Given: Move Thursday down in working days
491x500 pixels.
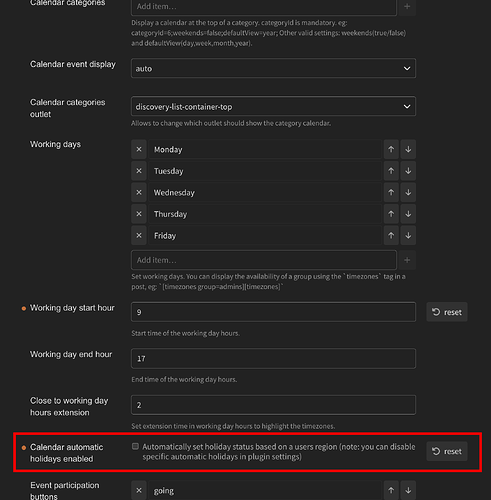Looking at the screenshot, I should [x=408, y=214].
